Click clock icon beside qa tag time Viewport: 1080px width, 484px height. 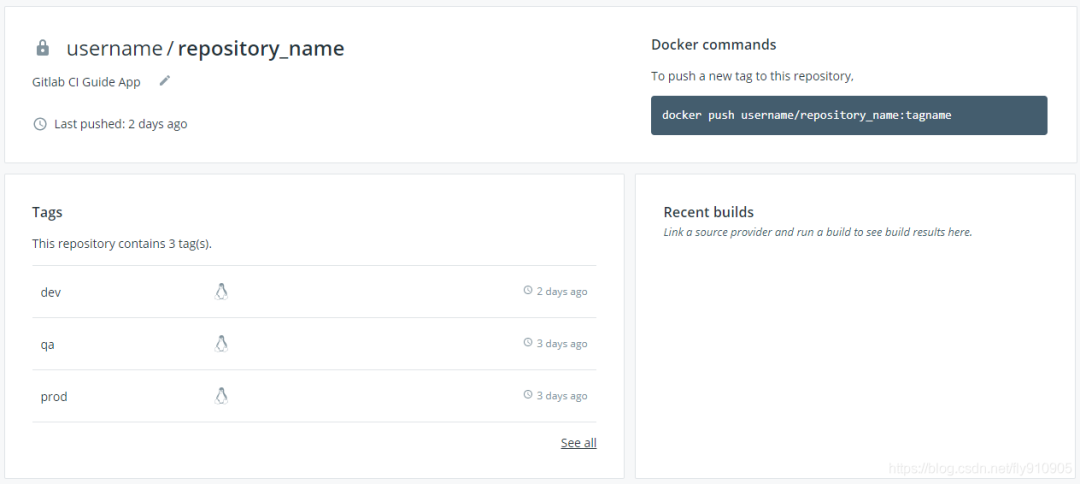pyautogui.click(x=528, y=343)
